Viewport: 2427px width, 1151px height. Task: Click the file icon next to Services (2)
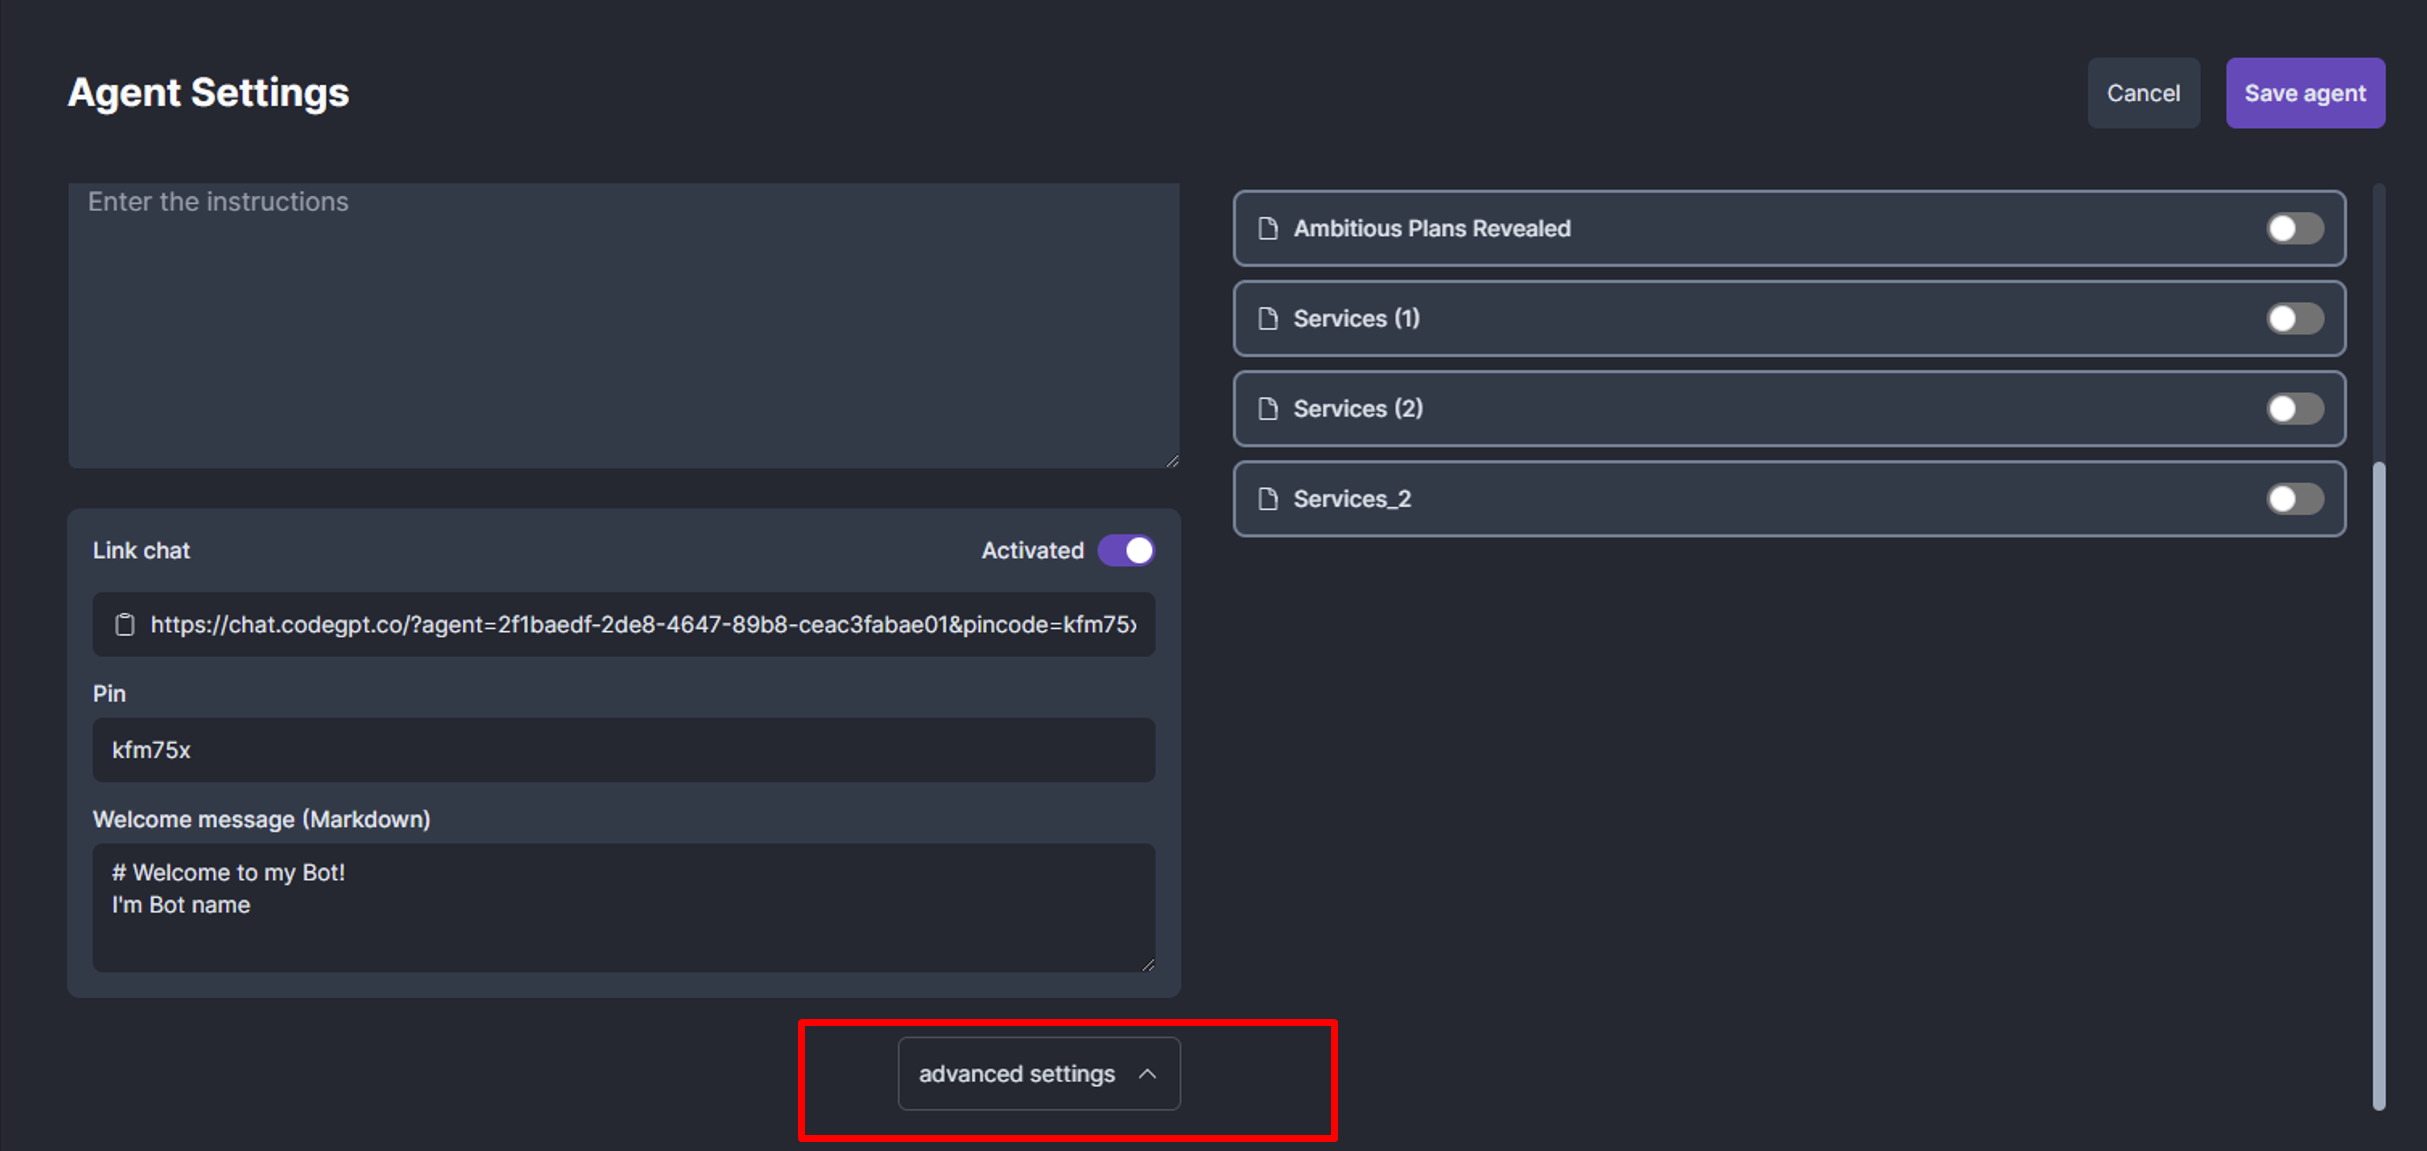coord(1268,409)
